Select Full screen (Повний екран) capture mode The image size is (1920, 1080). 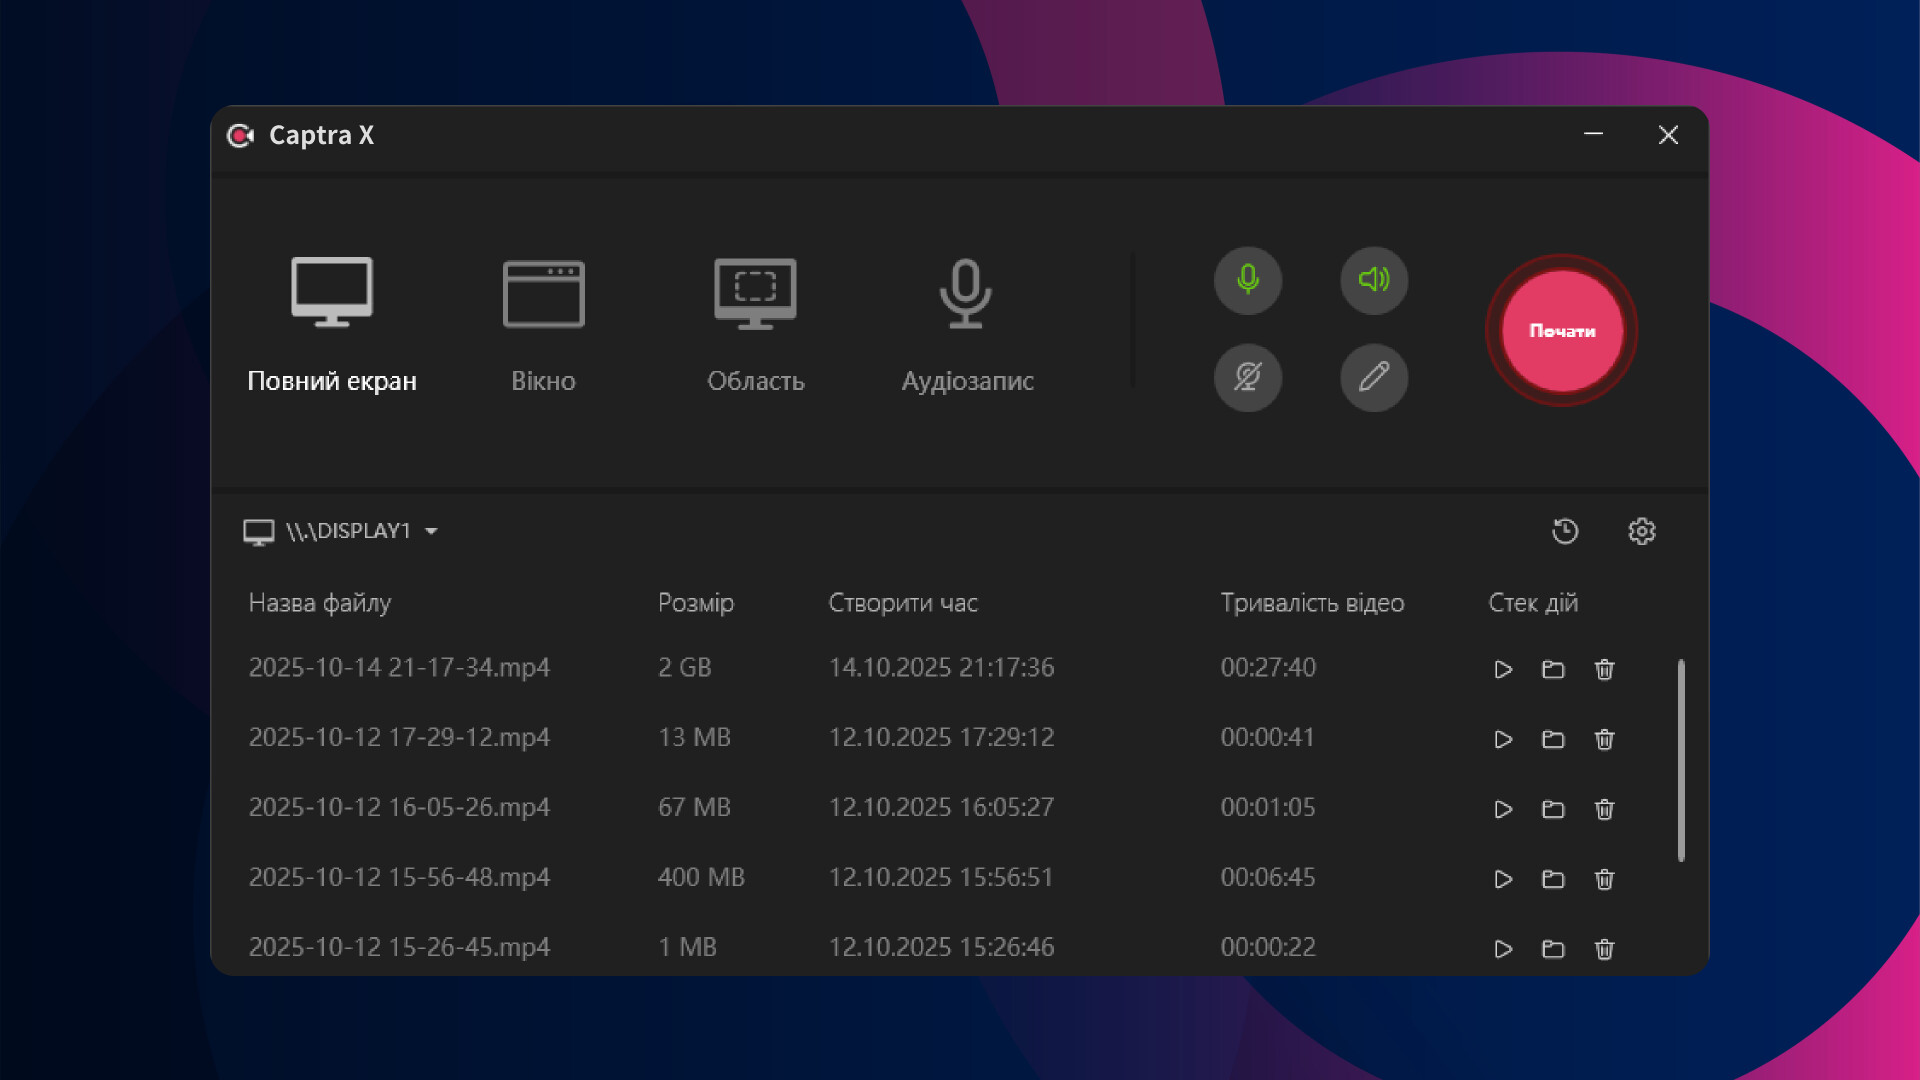(331, 323)
